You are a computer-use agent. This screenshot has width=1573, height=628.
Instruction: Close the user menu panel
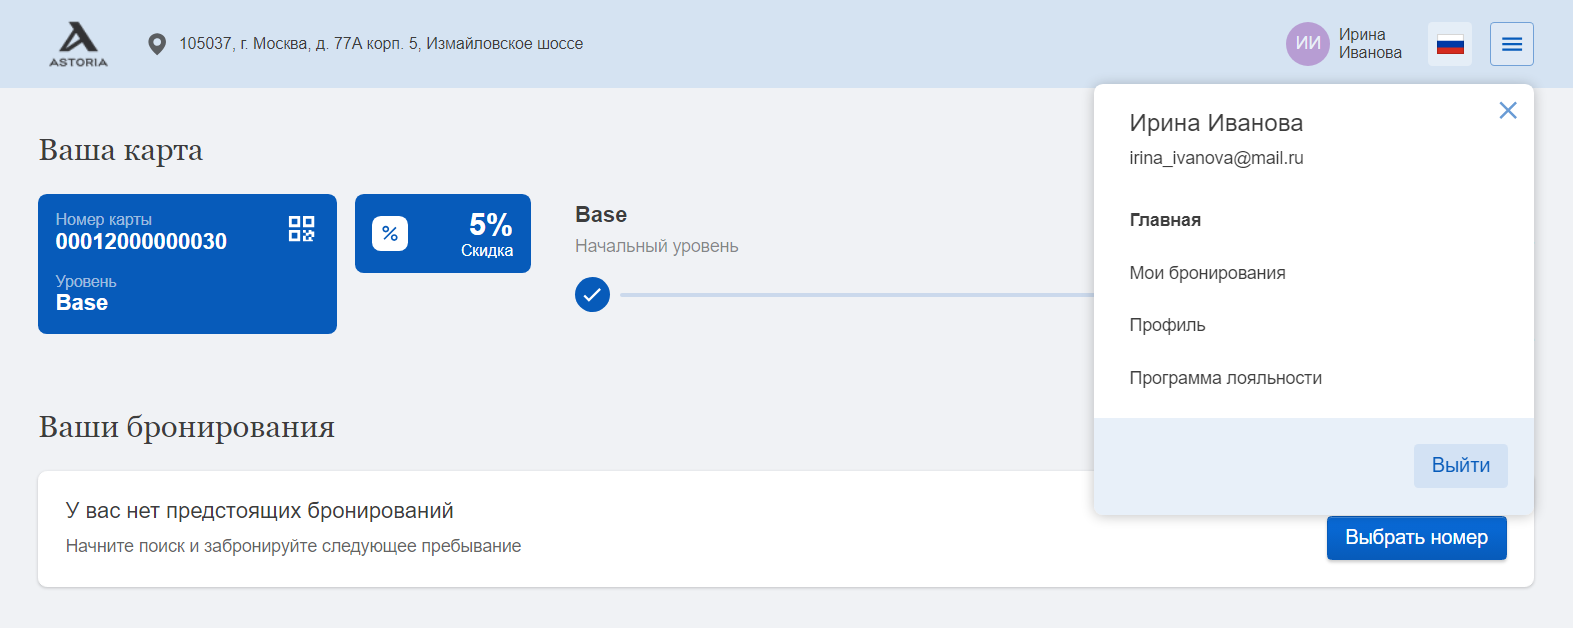[x=1508, y=110]
